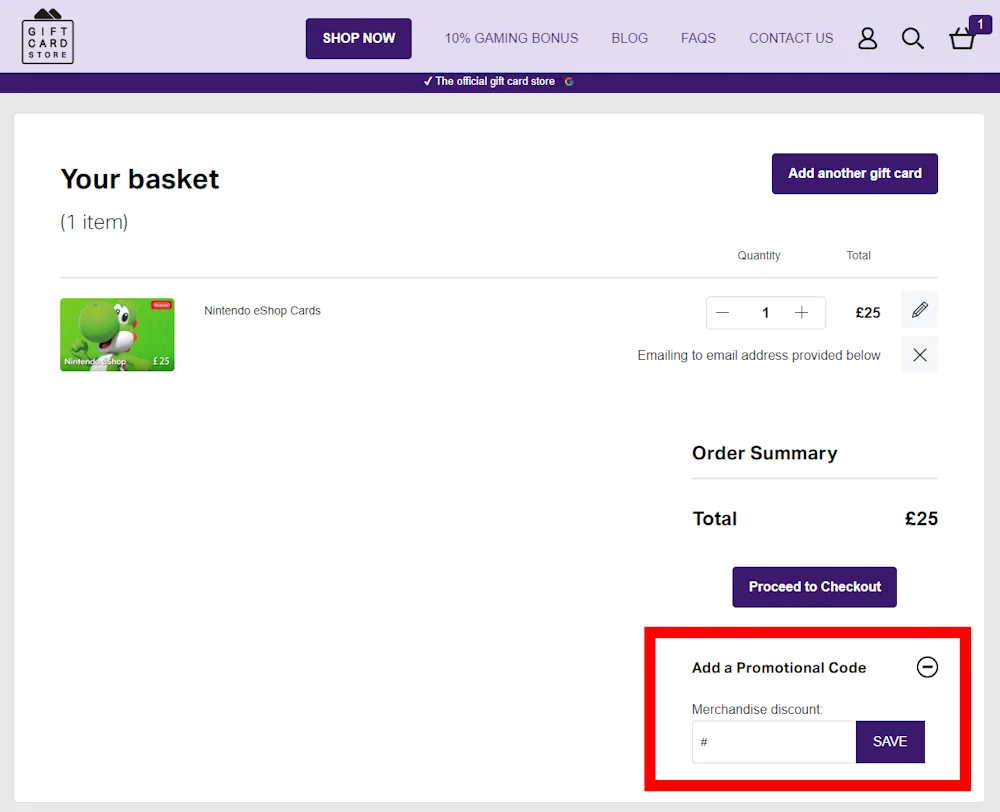
Task: Open the basket icon in header
Action: [962, 39]
